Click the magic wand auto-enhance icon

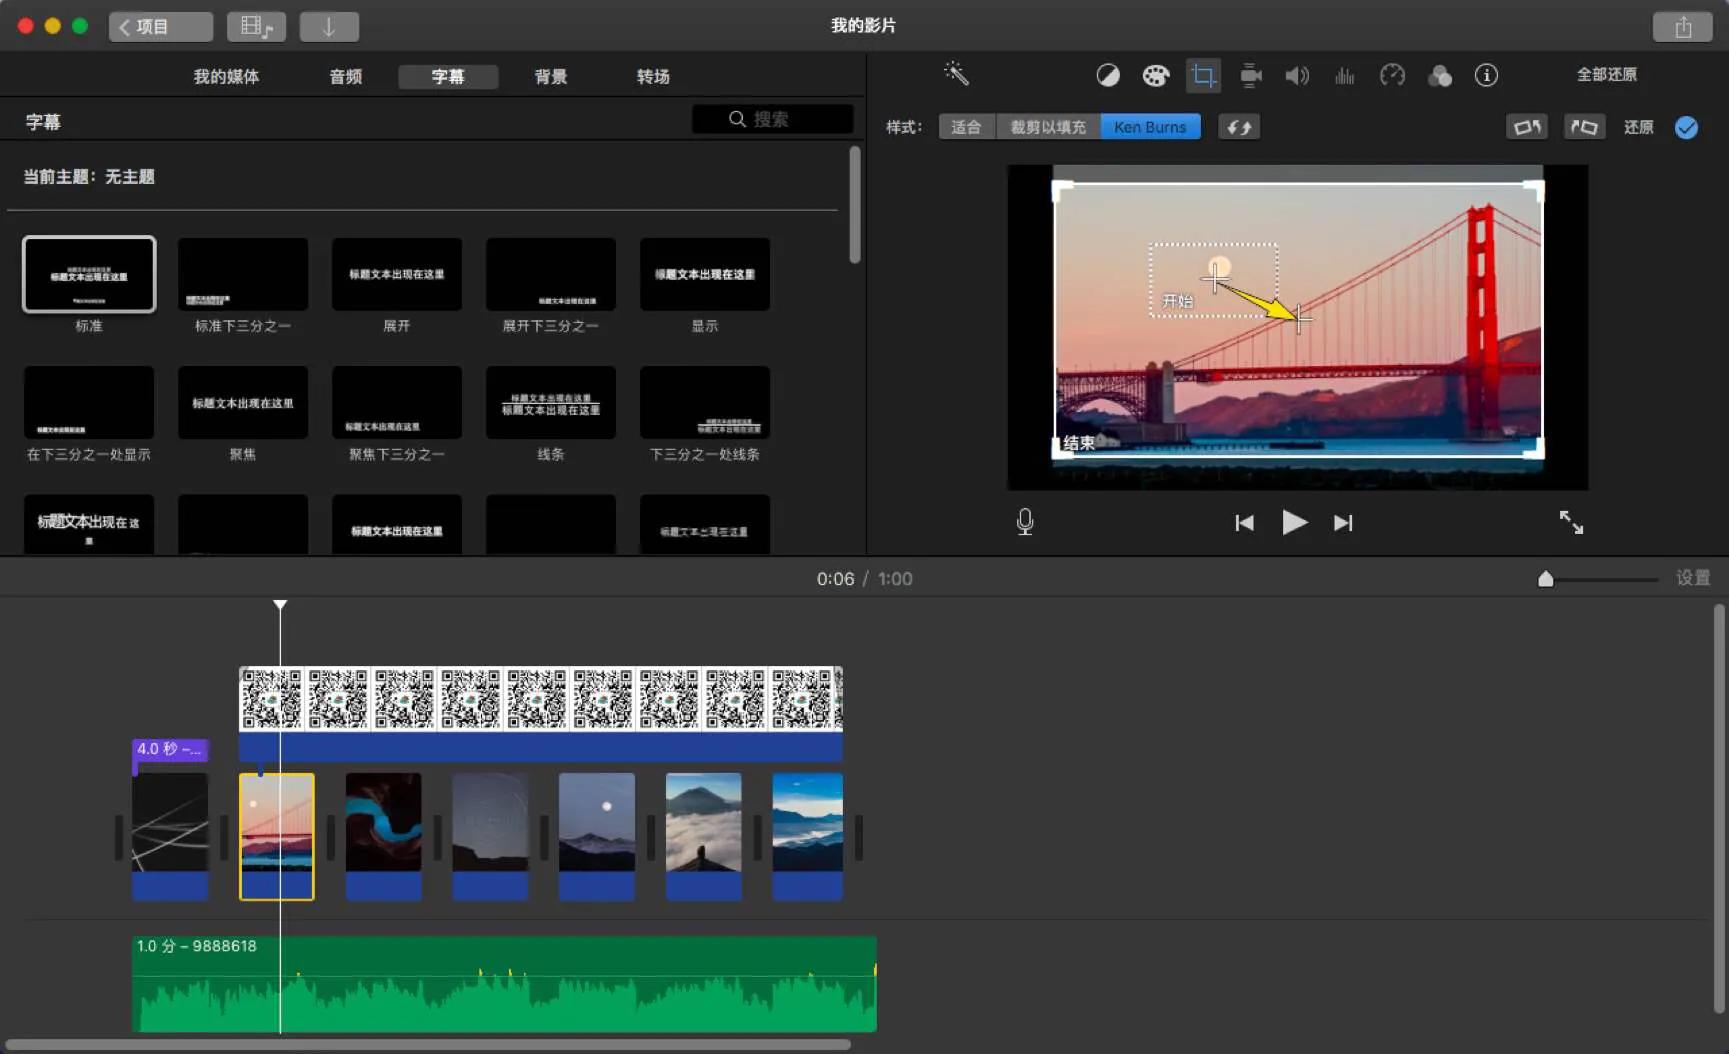click(956, 74)
